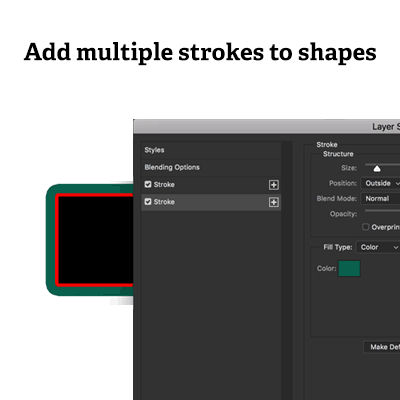Uncheck the first Stroke effect checkbox

[x=148, y=184]
